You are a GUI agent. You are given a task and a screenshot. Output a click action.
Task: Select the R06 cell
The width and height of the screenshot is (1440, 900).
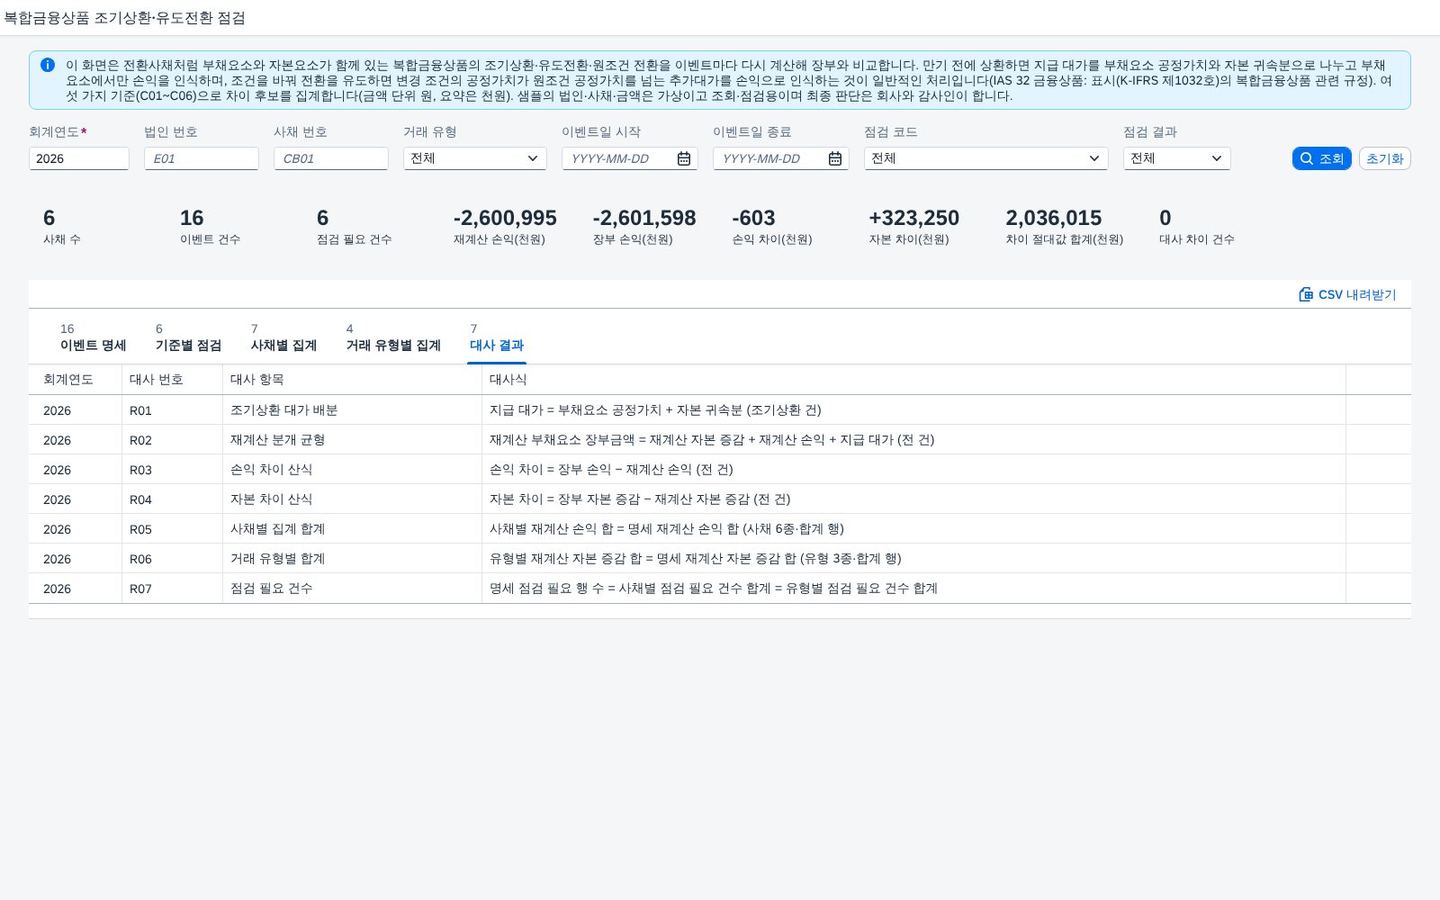pos(172,558)
